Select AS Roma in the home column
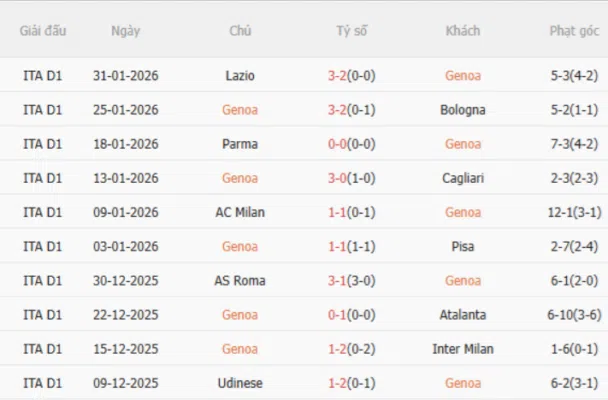 tap(240, 280)
